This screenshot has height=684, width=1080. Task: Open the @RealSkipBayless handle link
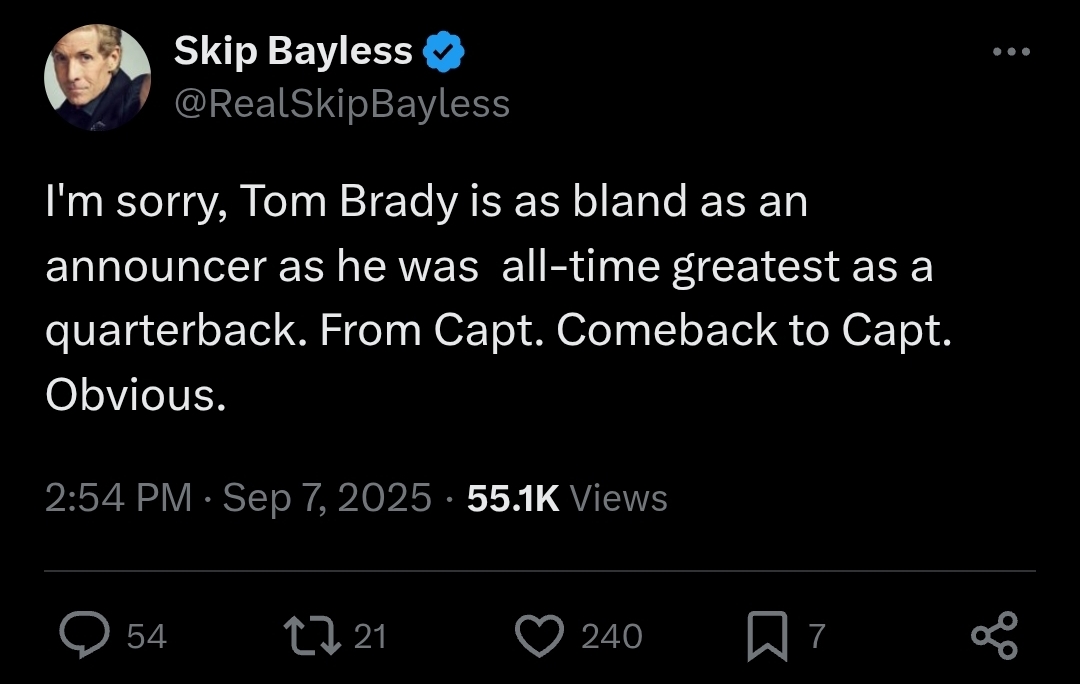pyautogui.click(x=342, y=103)
